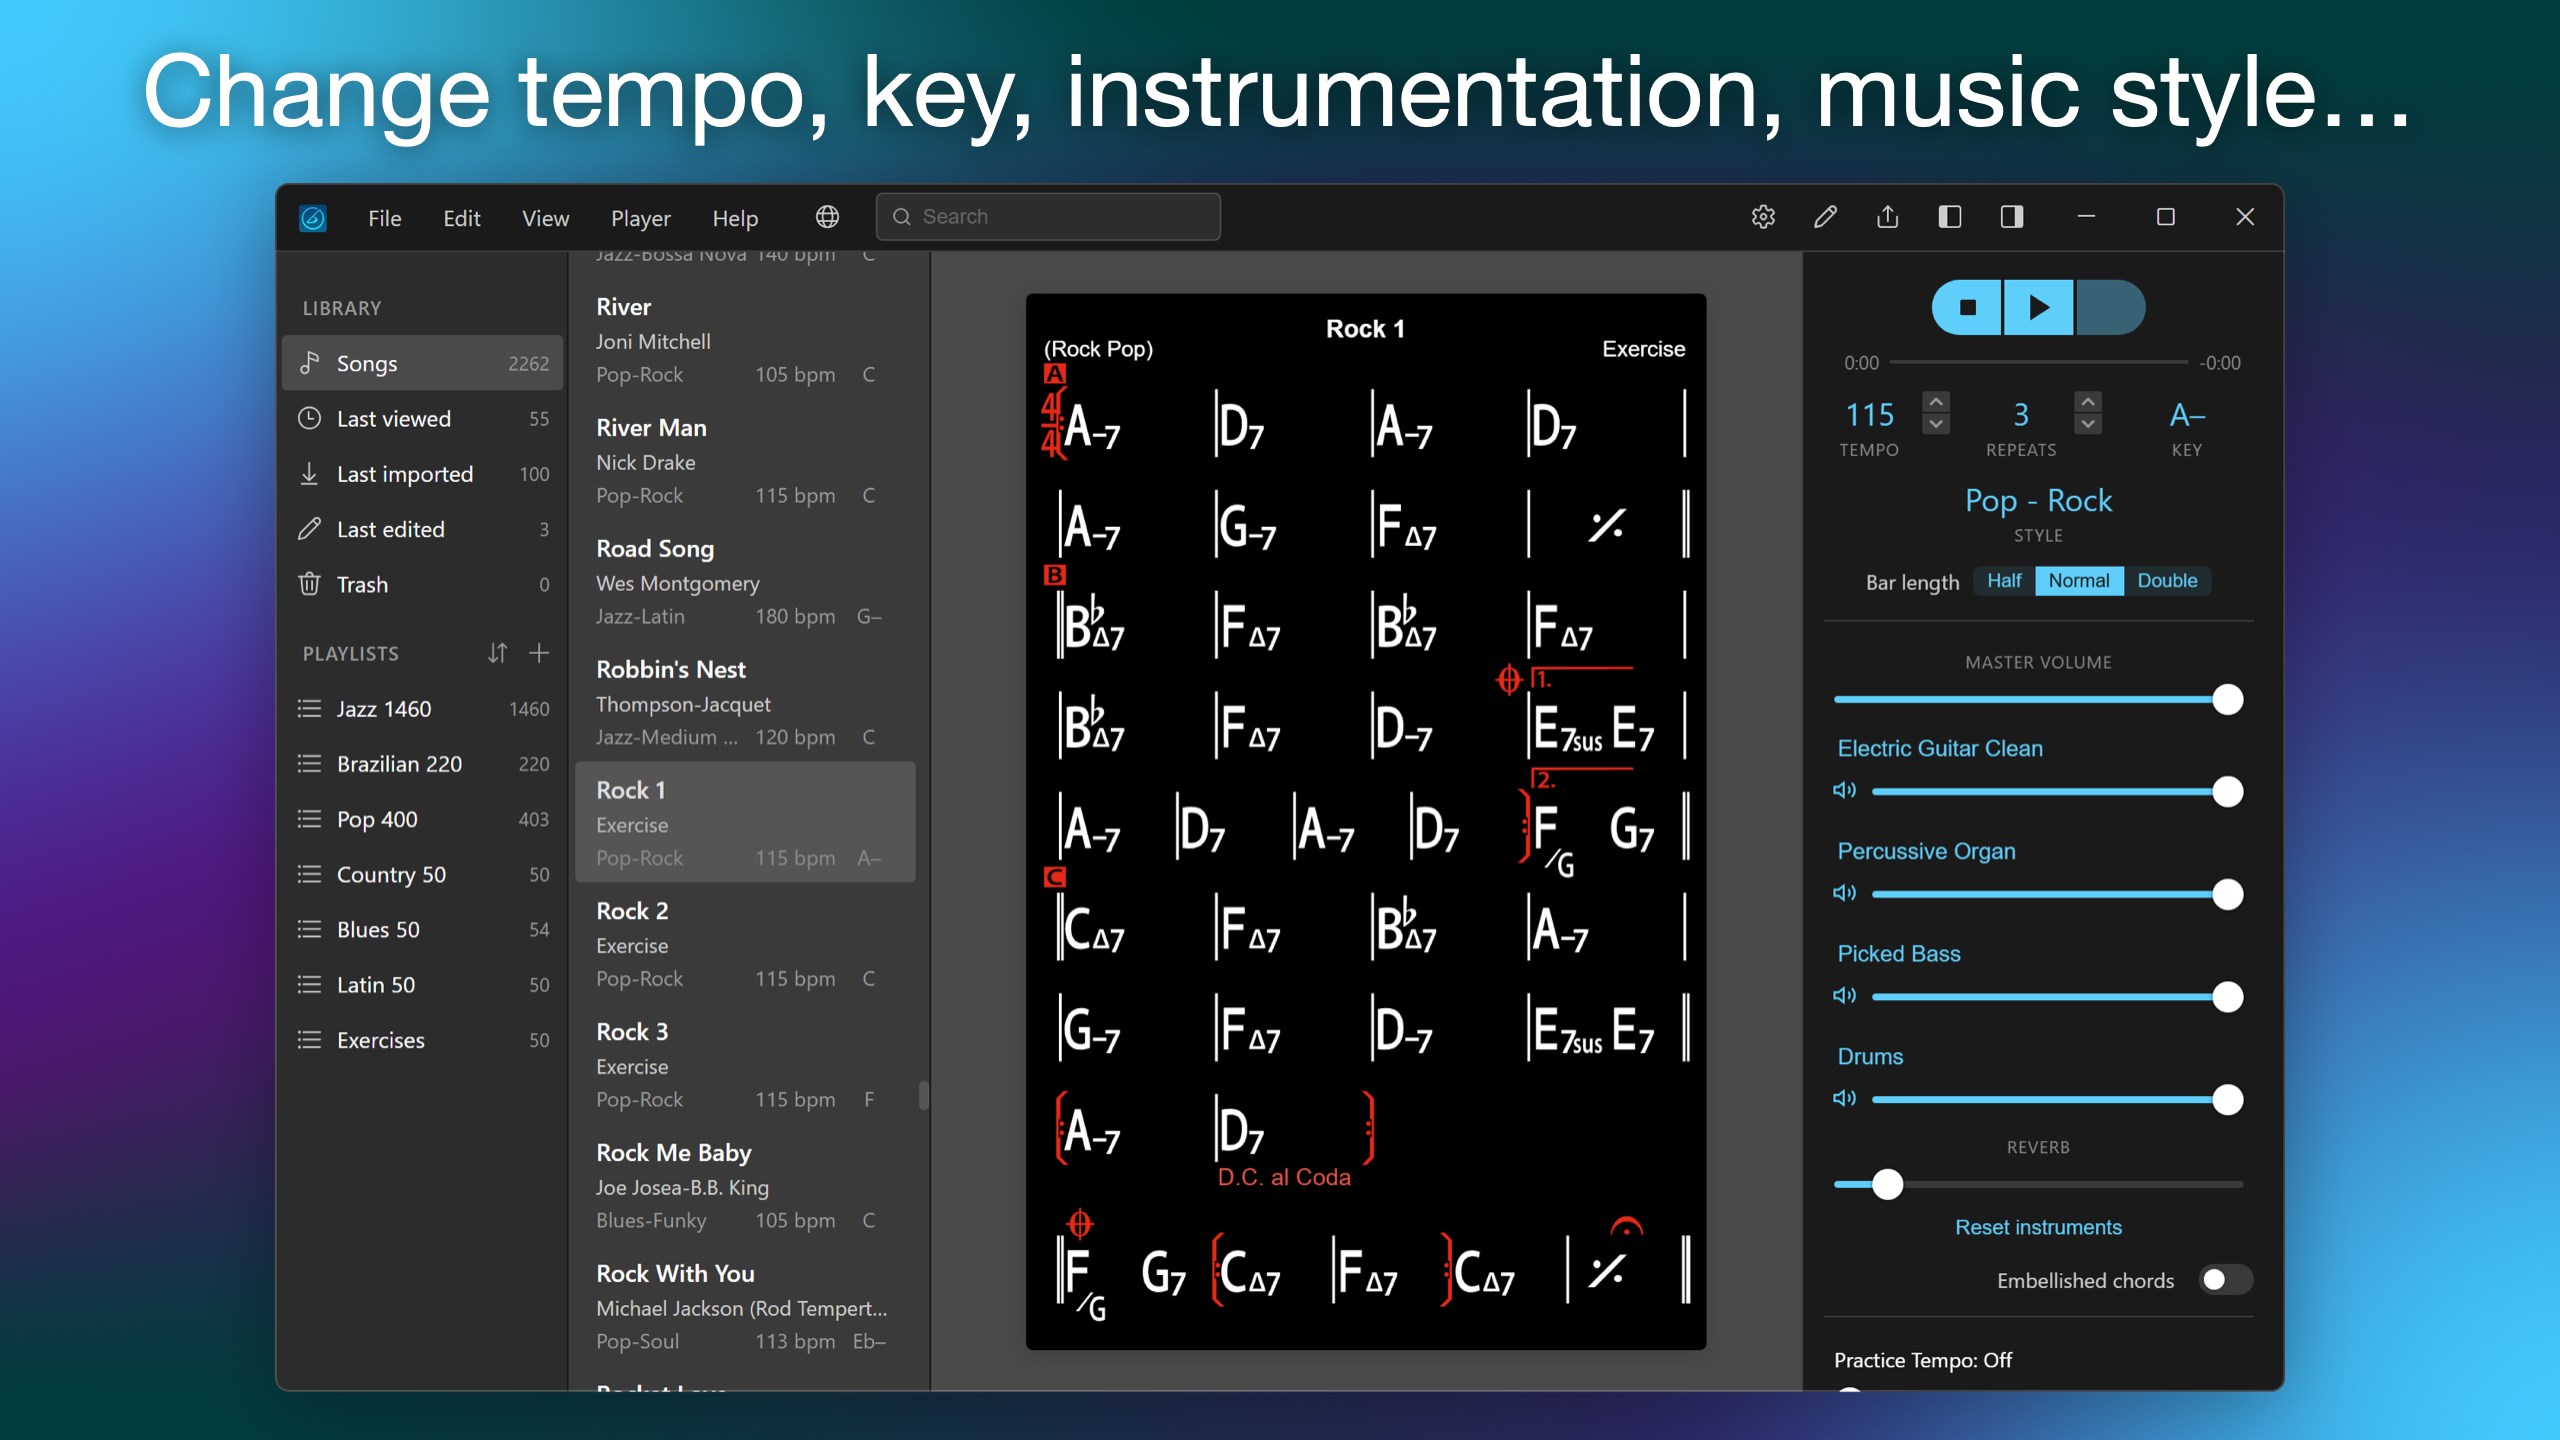This screenshot has width=2560, height=1440.
Task: Change Electric Guitar Clean instrument
Action: click(1940, 748)
